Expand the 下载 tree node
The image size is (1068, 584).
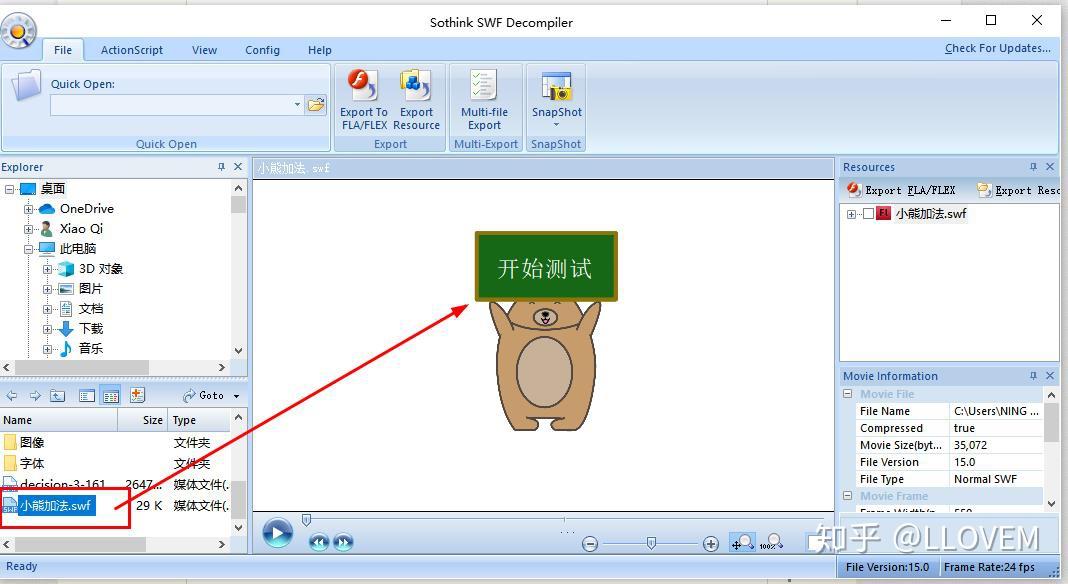pos(48,329)
